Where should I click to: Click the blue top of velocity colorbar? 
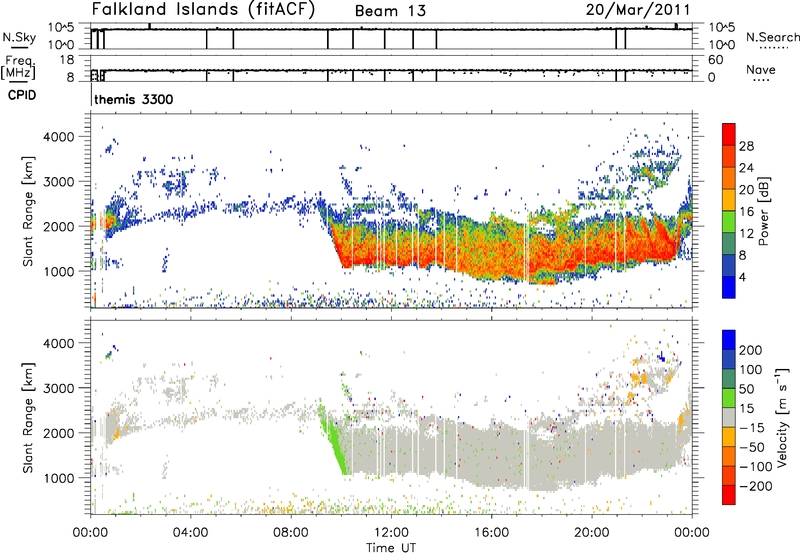(x=729, y=339)
